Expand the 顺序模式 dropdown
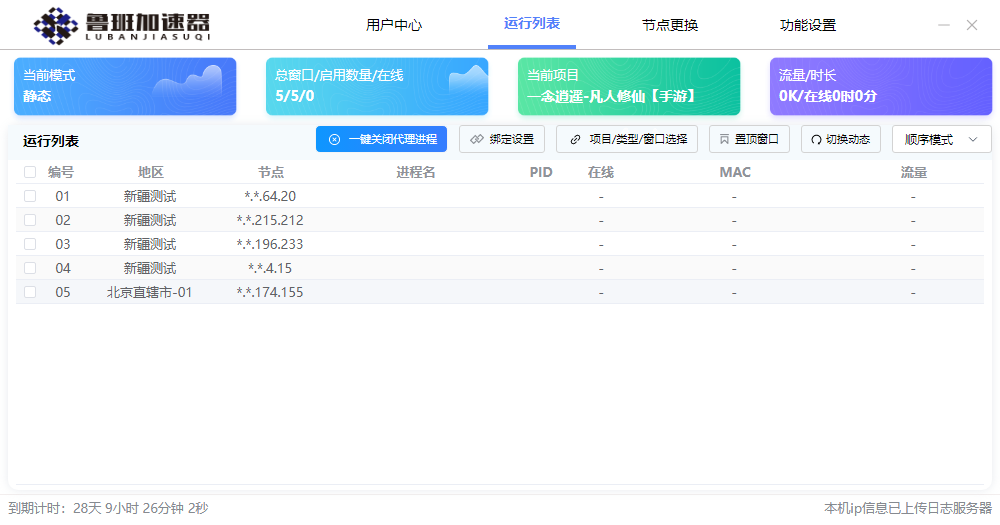This screenshot has height=525, width=1000. pyautogui.click(x=941, y=139)
